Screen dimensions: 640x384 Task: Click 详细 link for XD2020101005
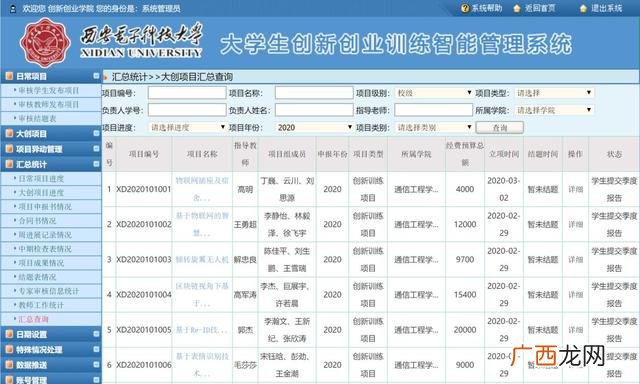click(x=576, y=330)
